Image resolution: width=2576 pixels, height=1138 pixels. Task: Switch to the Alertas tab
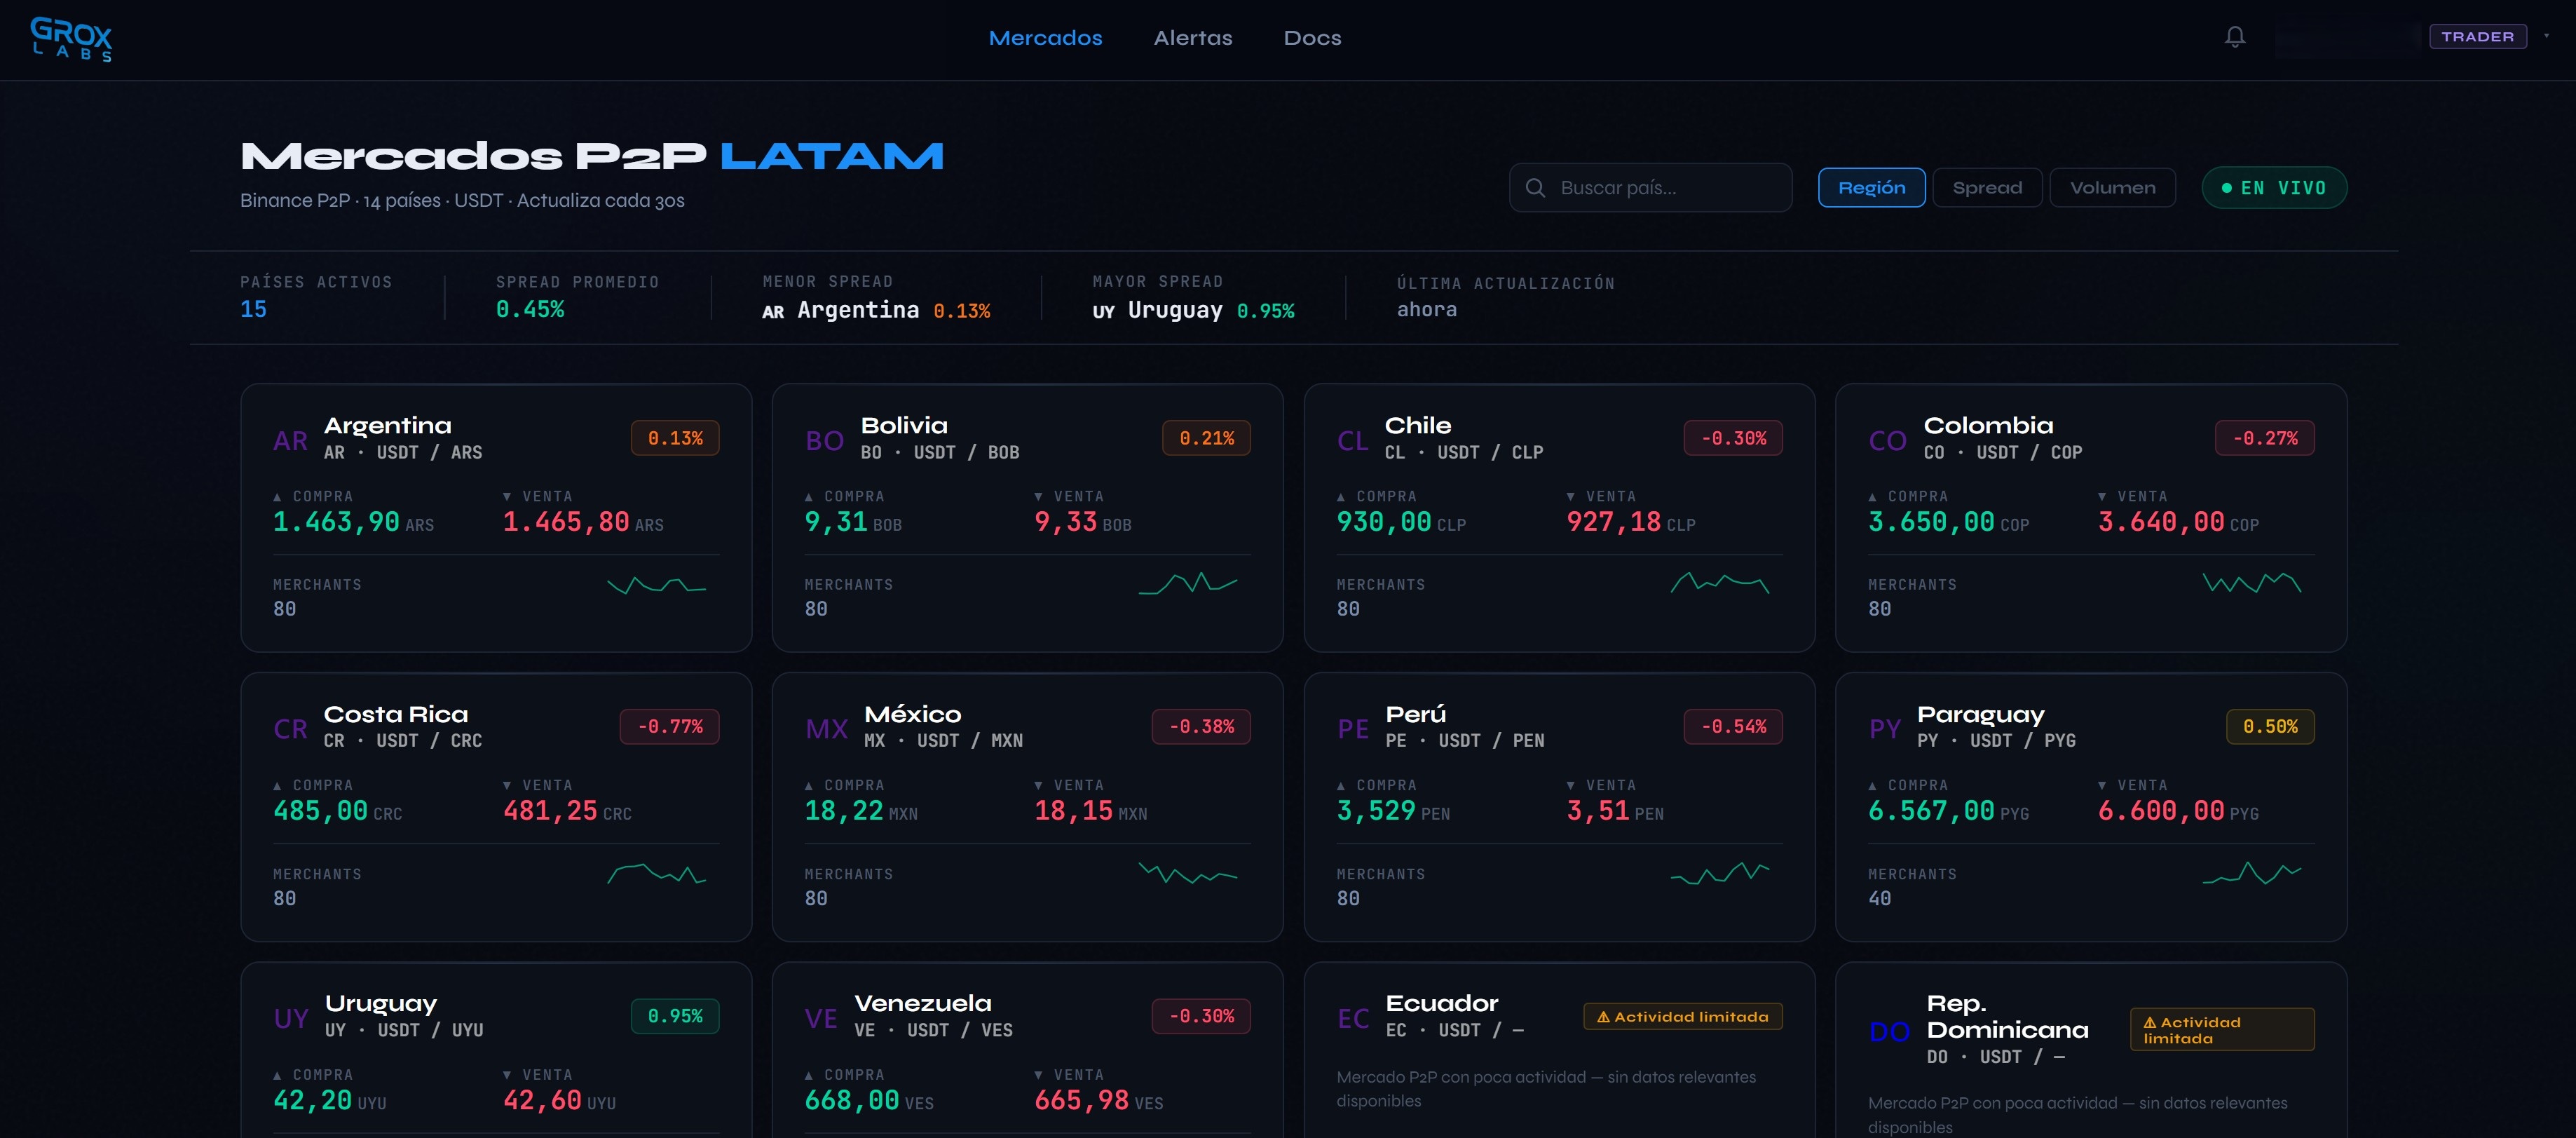coord(1192,38)
